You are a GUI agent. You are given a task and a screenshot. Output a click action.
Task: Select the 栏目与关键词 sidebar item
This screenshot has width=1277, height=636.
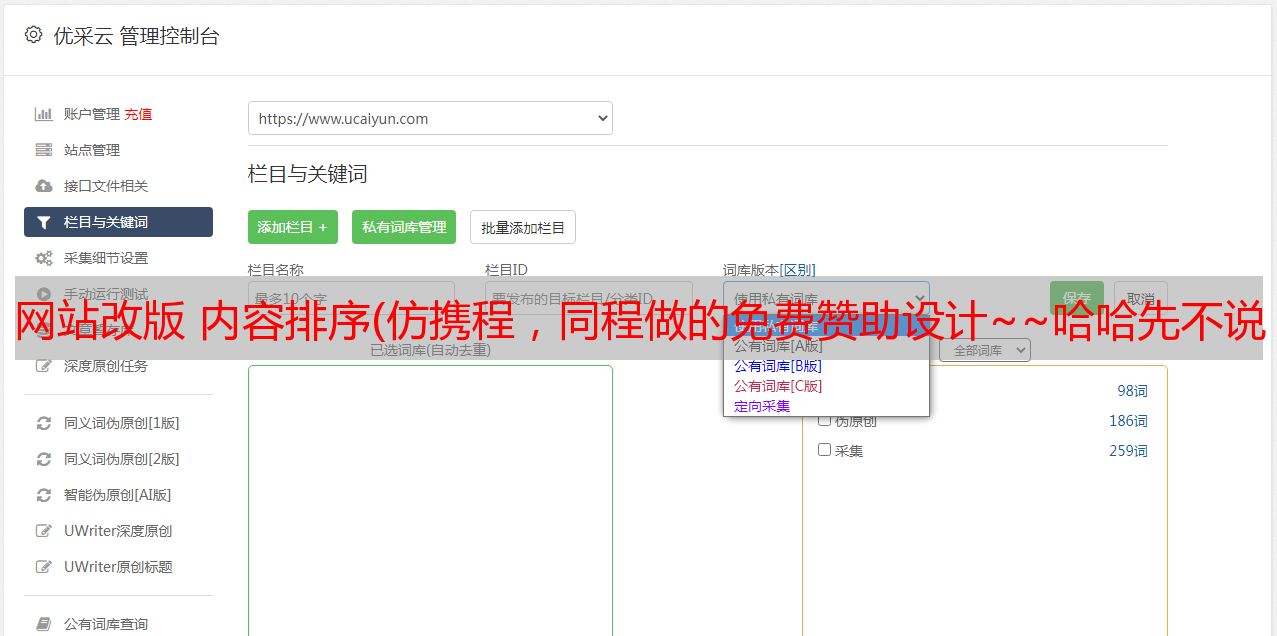point(118,222)
